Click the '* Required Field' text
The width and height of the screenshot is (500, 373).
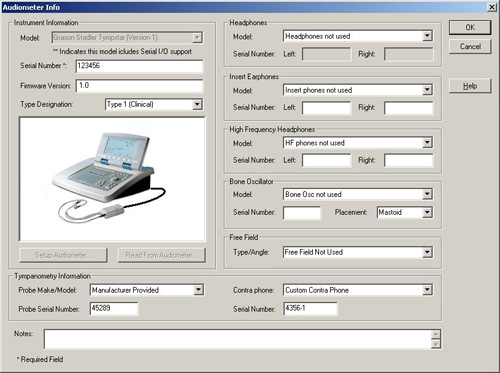(40, 359)
